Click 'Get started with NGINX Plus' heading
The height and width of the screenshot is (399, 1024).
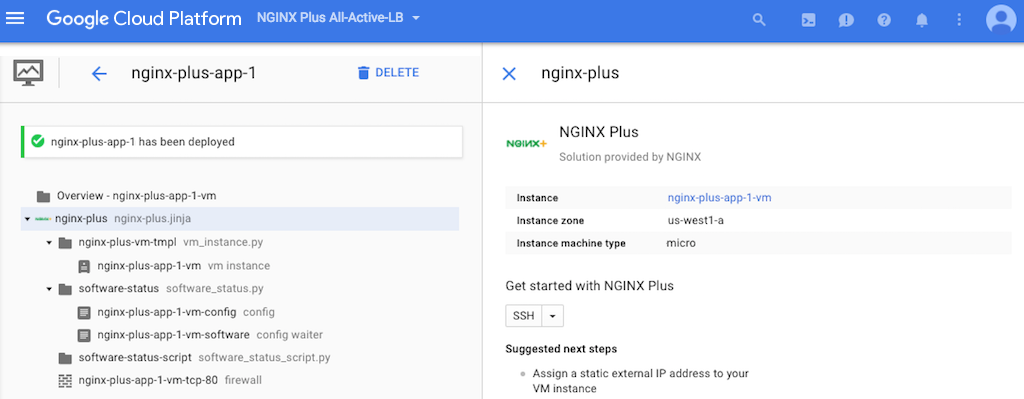point(589,286)
